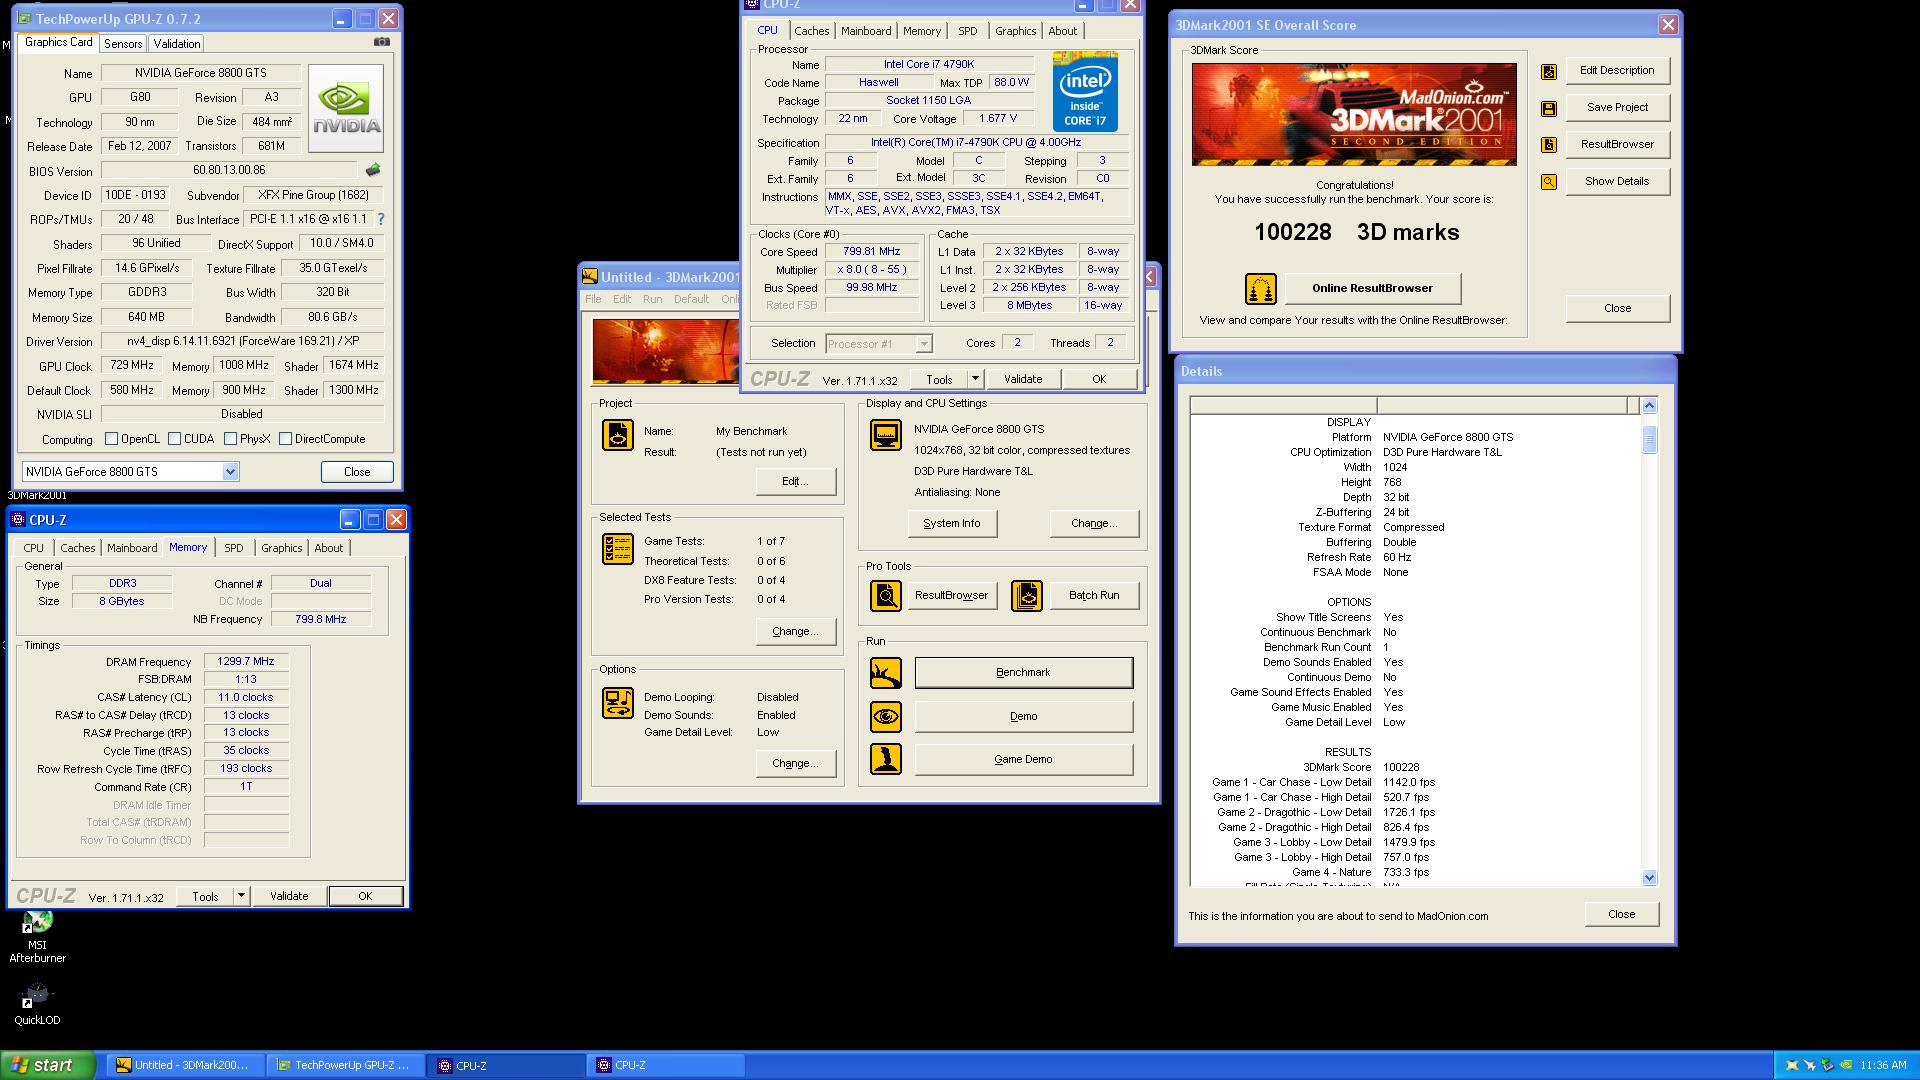The width and height of the screenshot is (1920, 1080).
Task: Open Run menu in 3DMark2001
Action: [x=653, y=299]
